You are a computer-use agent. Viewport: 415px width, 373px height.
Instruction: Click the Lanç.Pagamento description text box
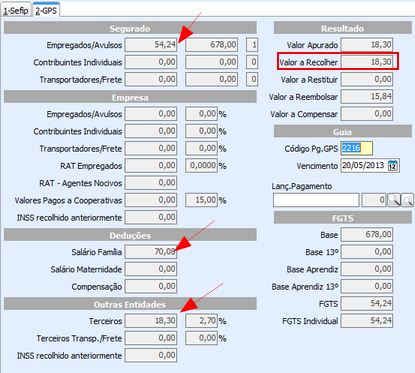coord(316,200)
